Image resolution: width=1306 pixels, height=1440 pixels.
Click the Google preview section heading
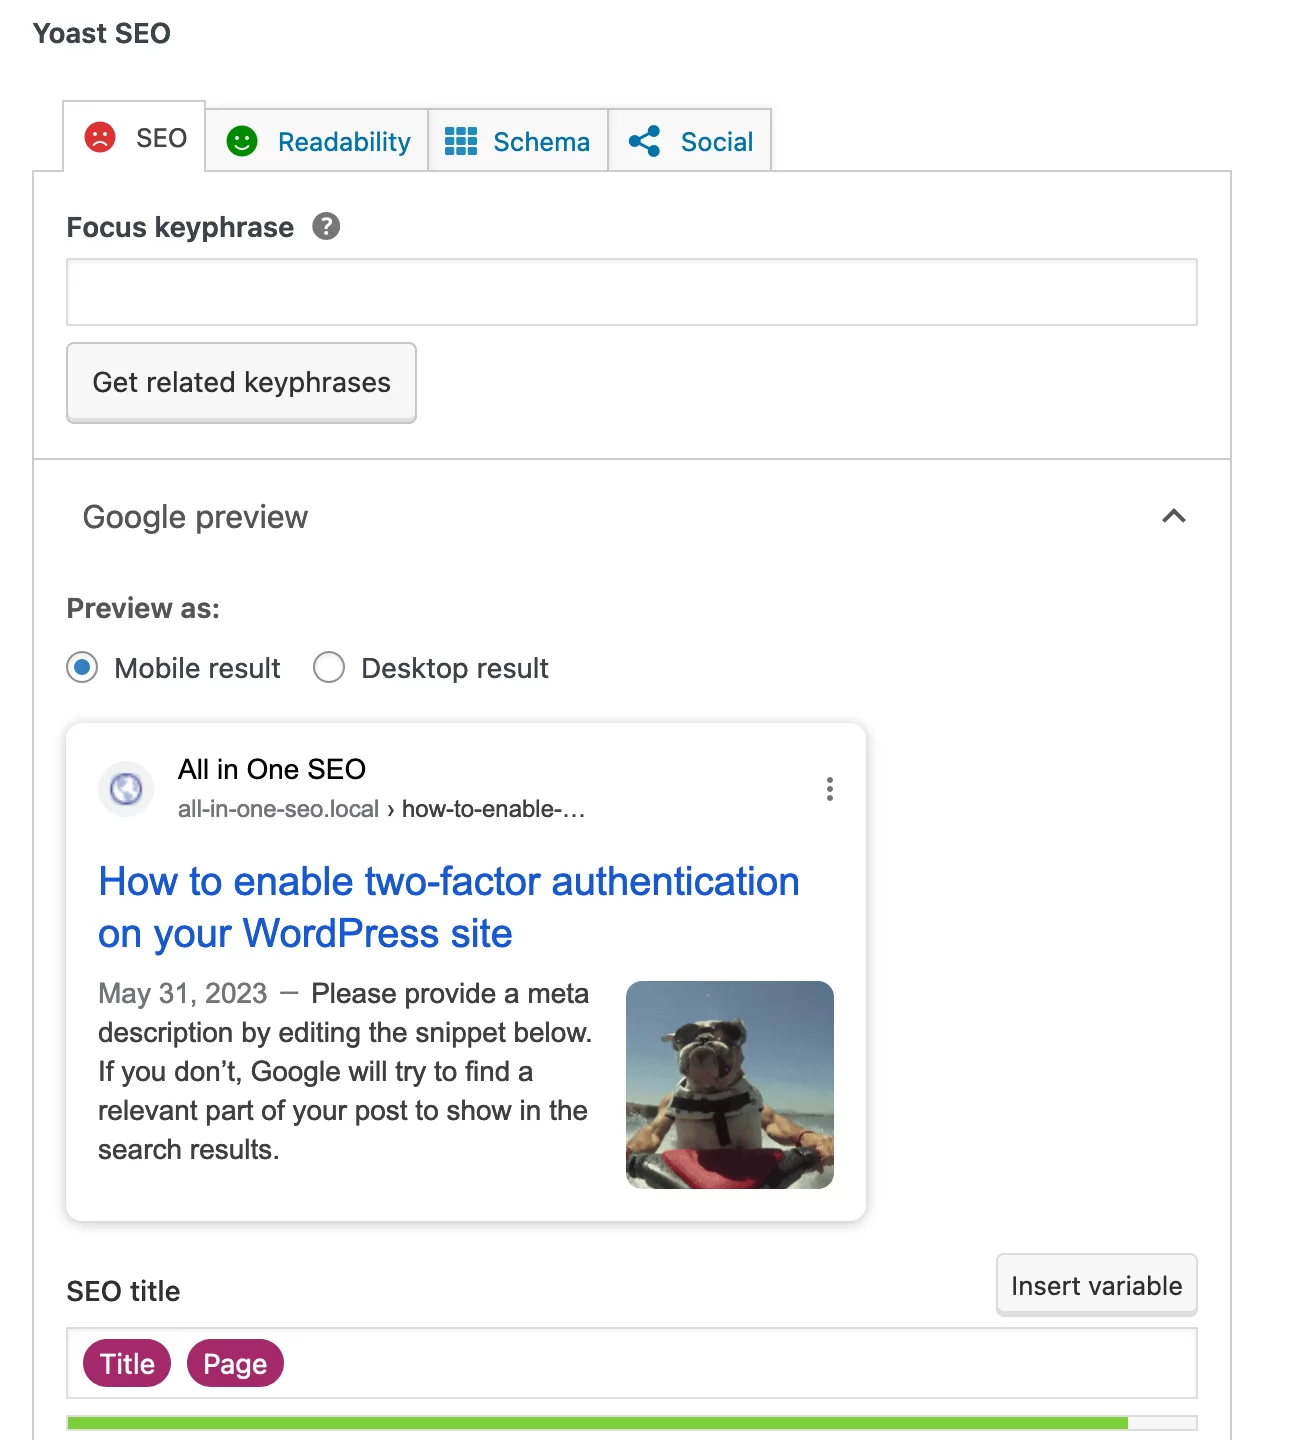point(195,517)
